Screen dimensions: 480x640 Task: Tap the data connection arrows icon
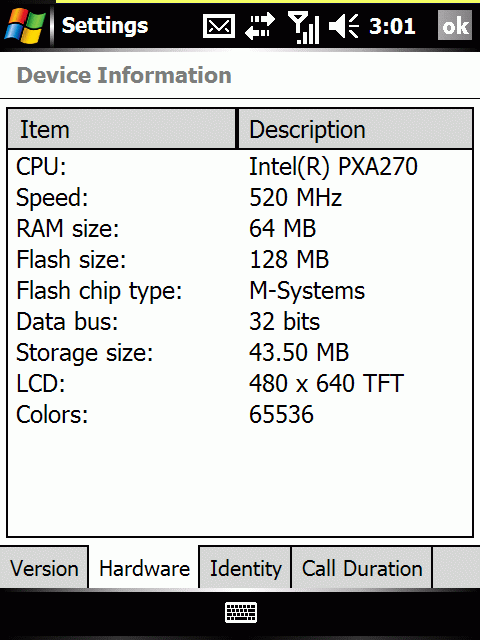(x=260, y=27)
